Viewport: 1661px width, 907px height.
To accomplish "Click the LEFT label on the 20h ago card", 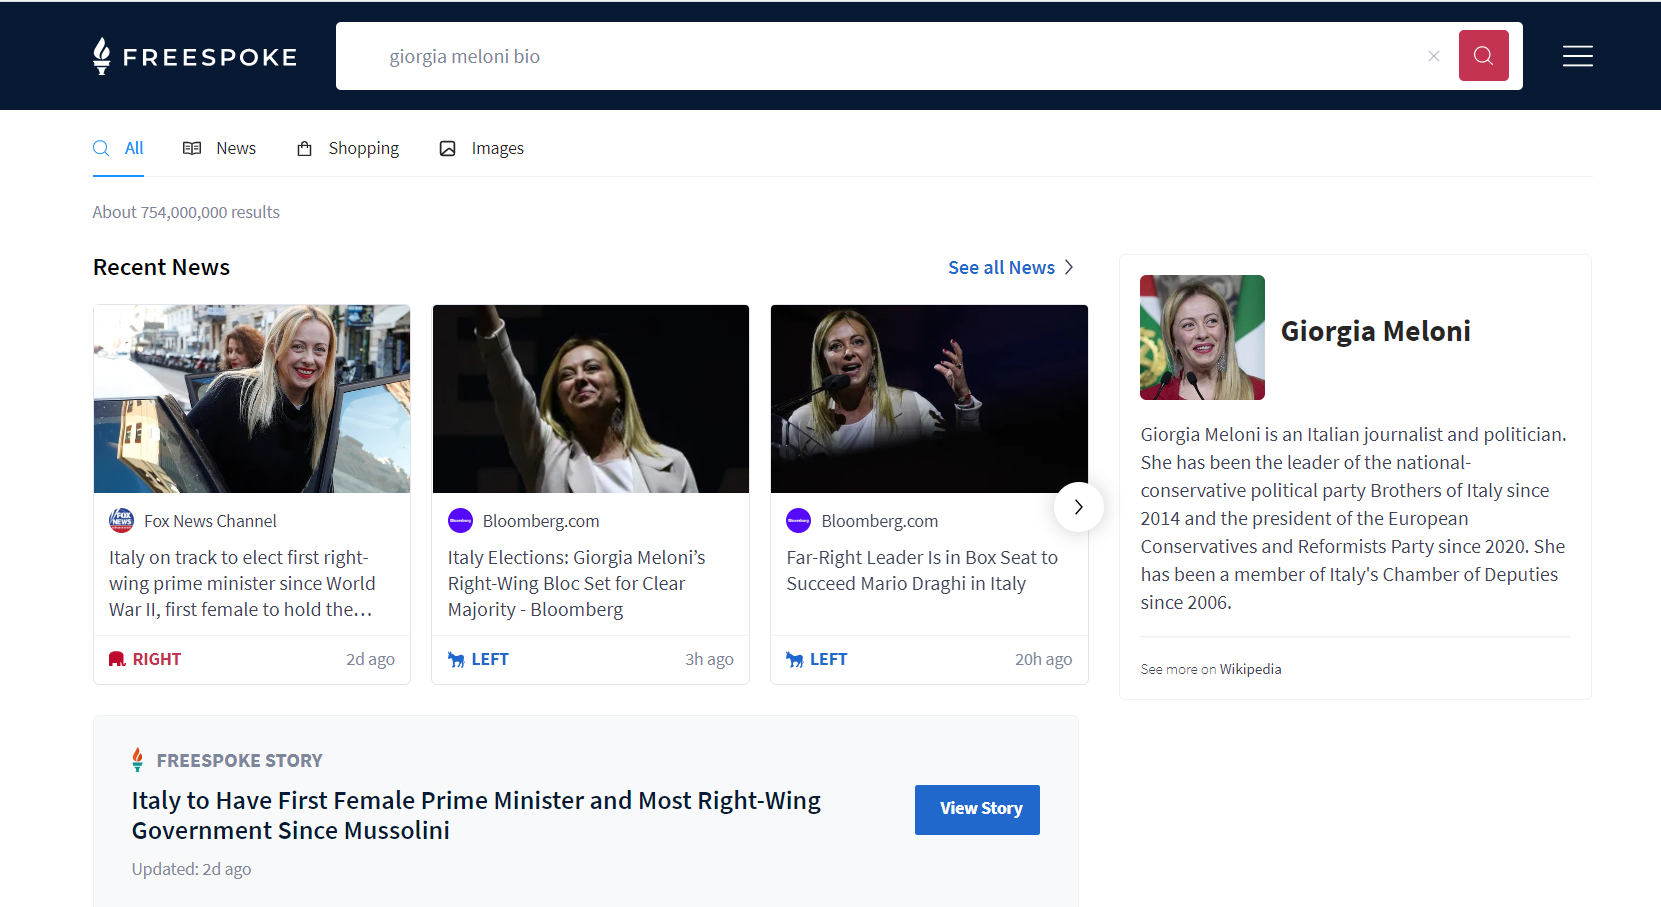I will (x=828, y=659).
